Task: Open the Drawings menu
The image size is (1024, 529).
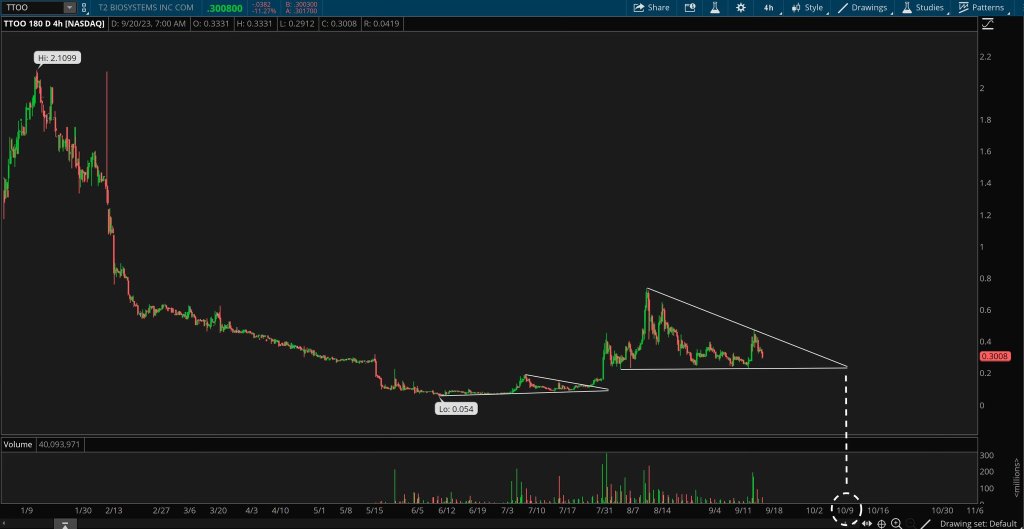Action: 865,8
